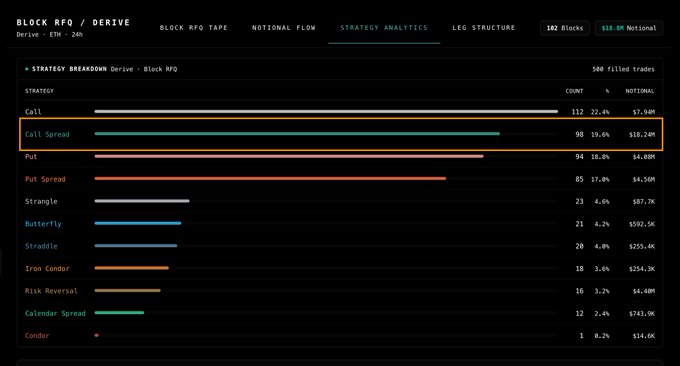Open the Block RFQ Tape tab

[193, 28]
